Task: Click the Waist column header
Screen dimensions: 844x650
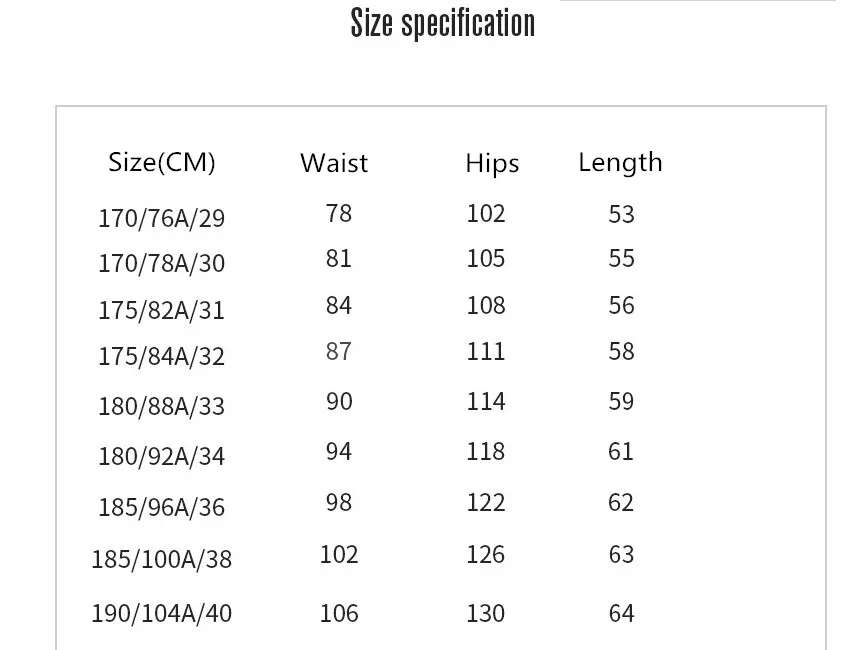Action: tap(334, 162)
